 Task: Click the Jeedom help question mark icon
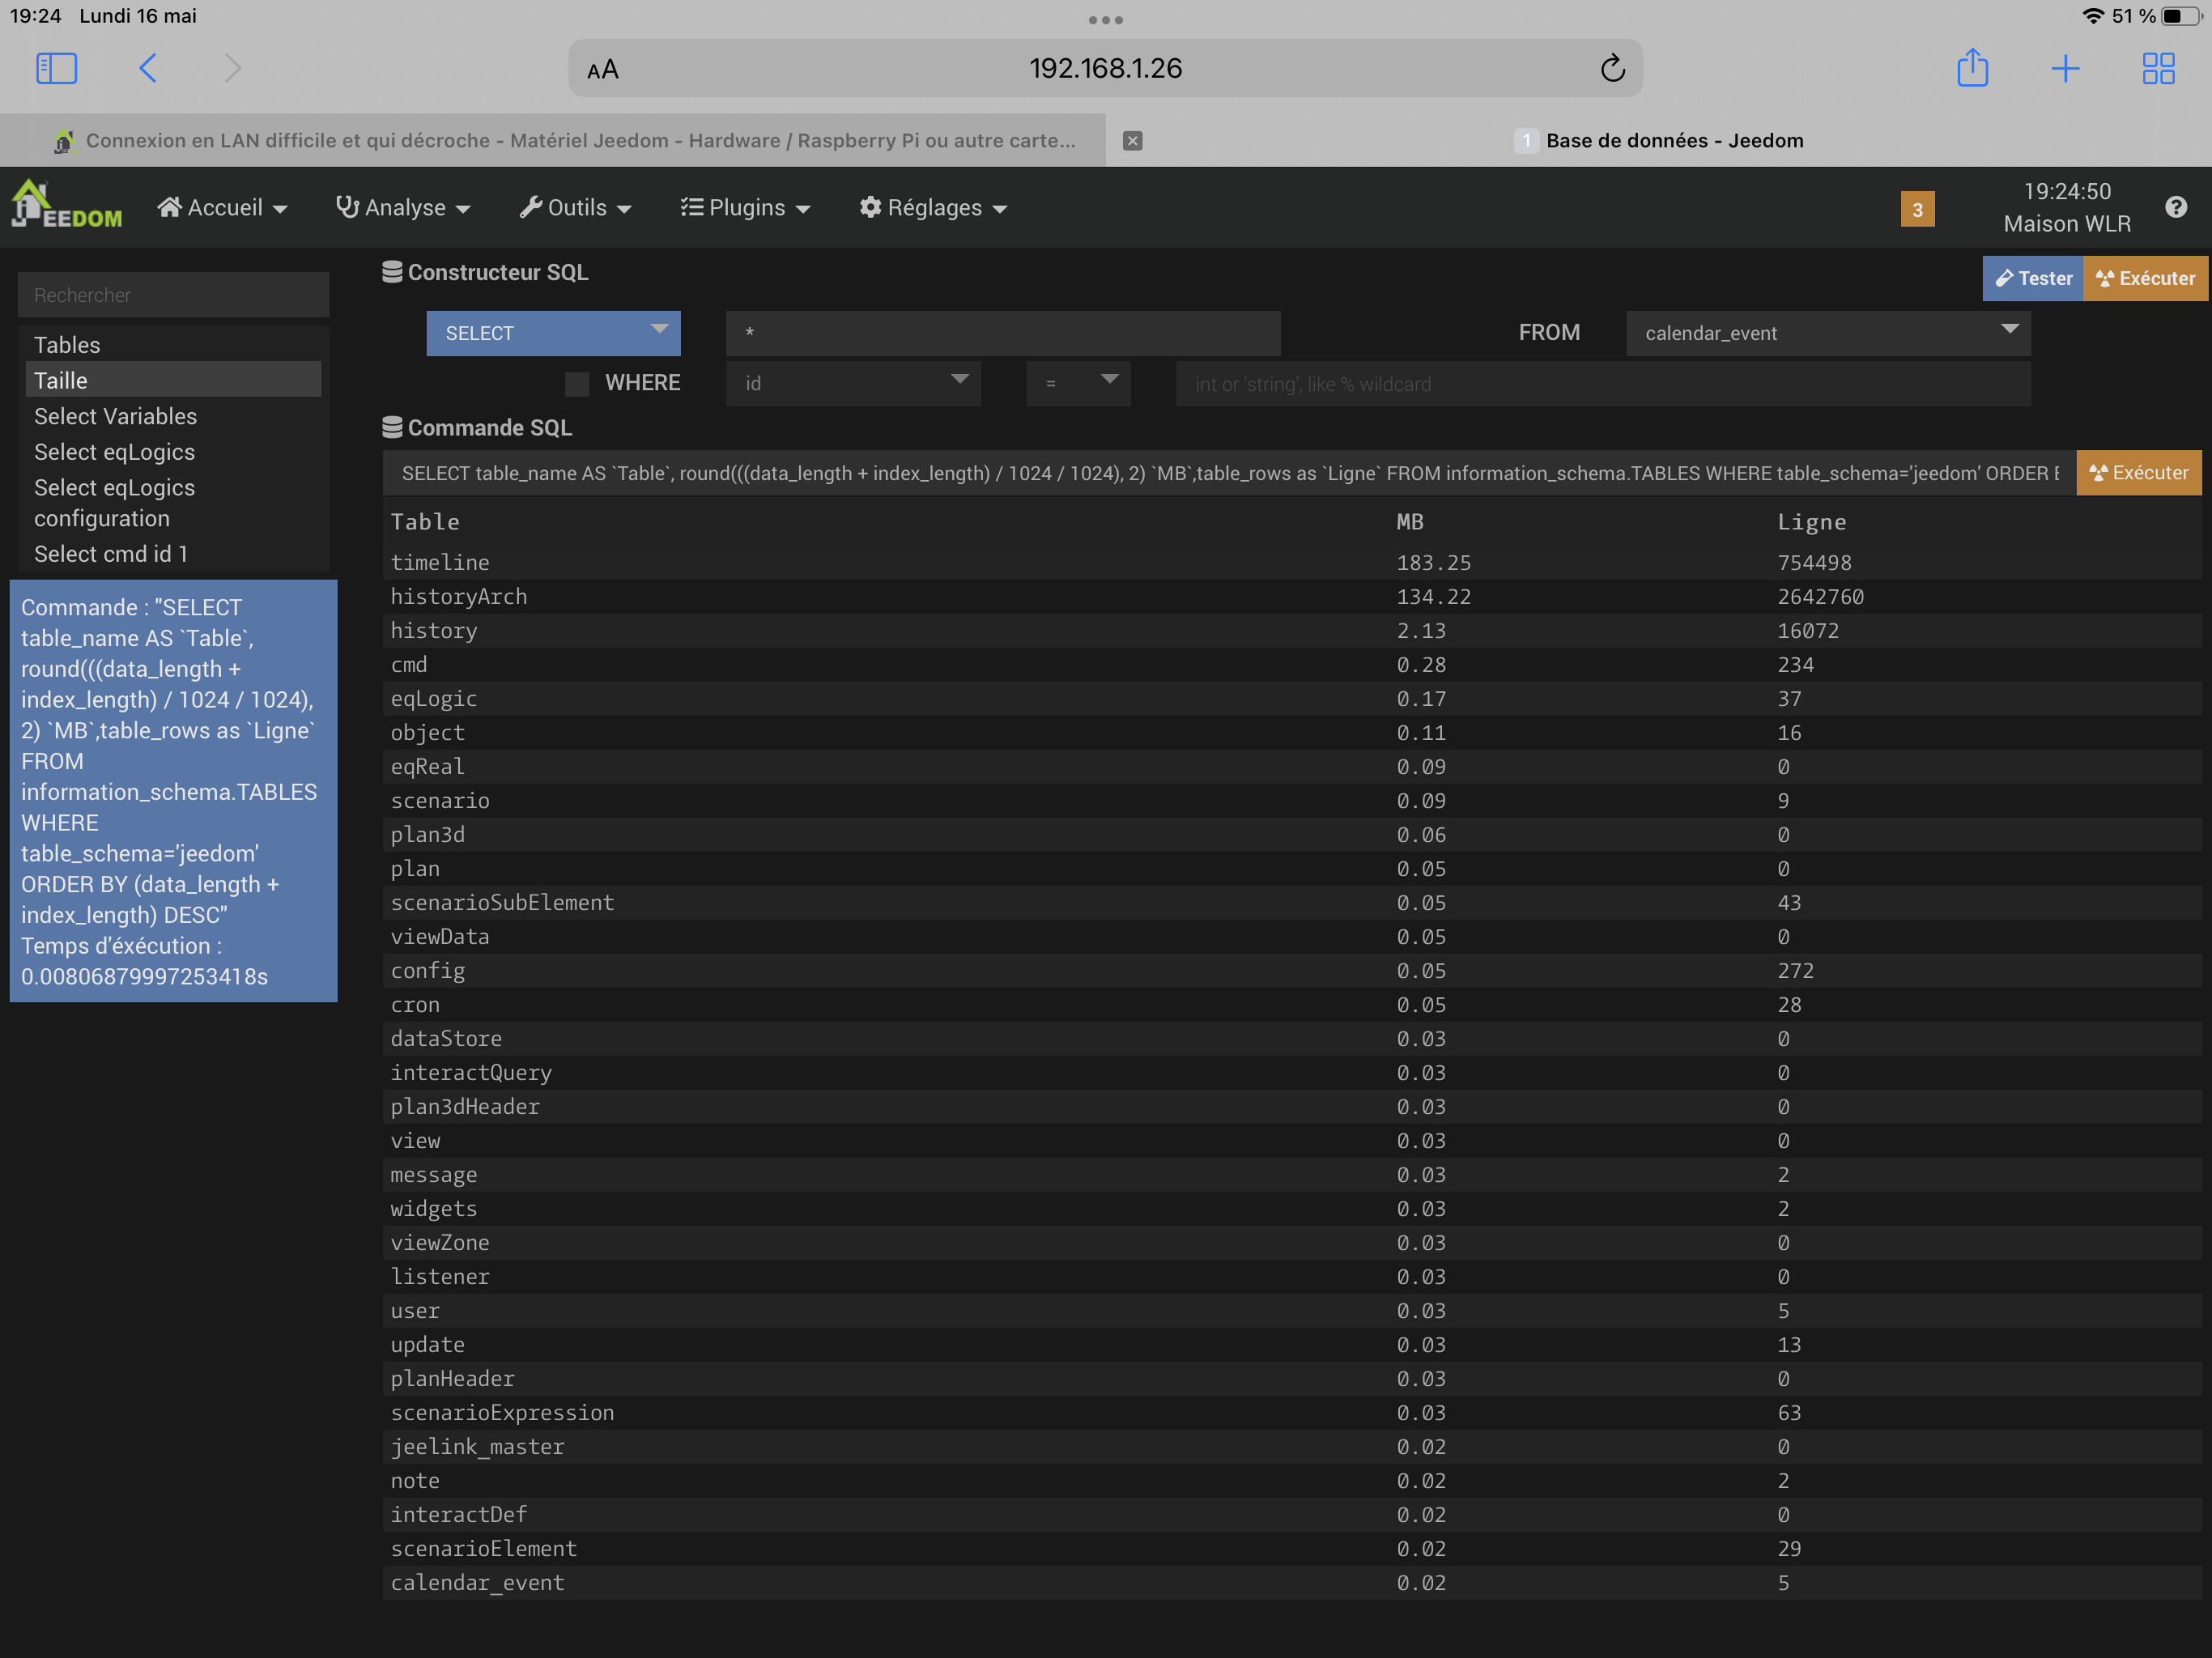tap(2175, 207)
